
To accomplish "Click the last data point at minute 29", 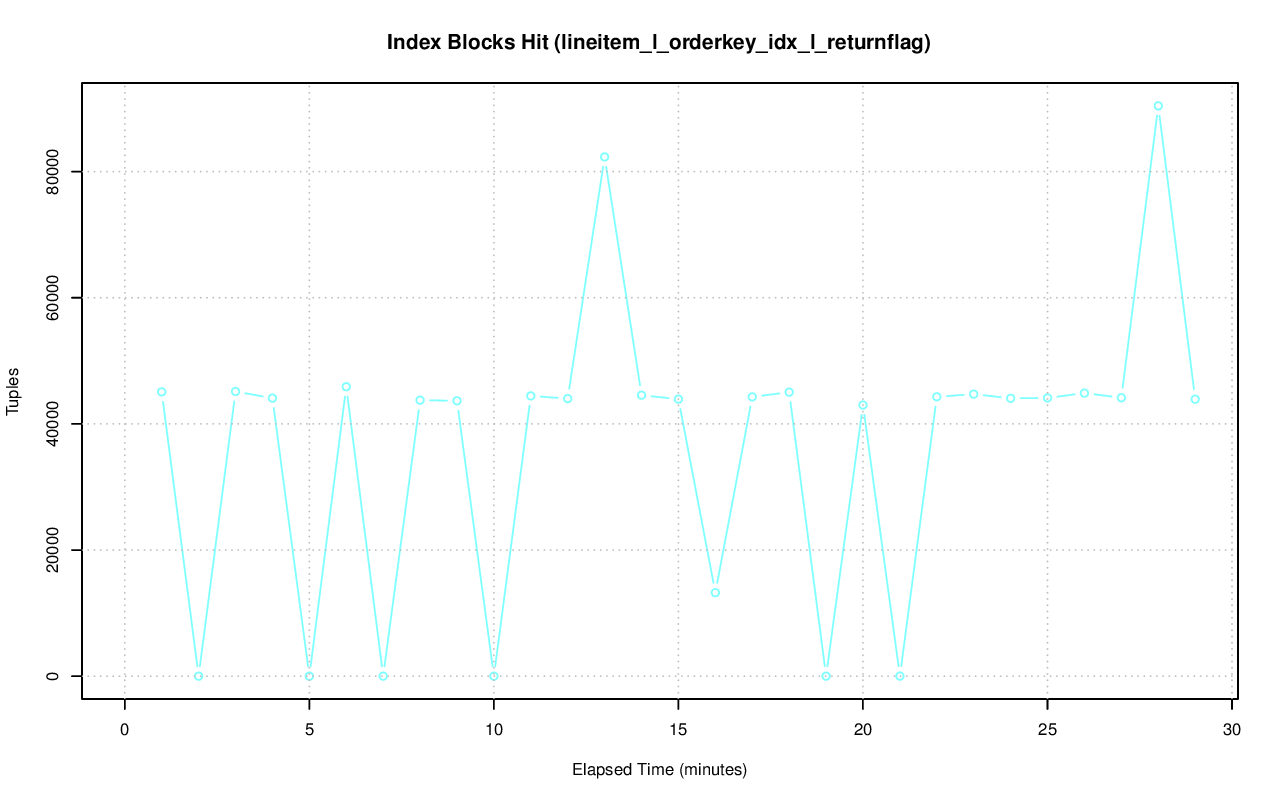I will click(x=1195, y=399).
